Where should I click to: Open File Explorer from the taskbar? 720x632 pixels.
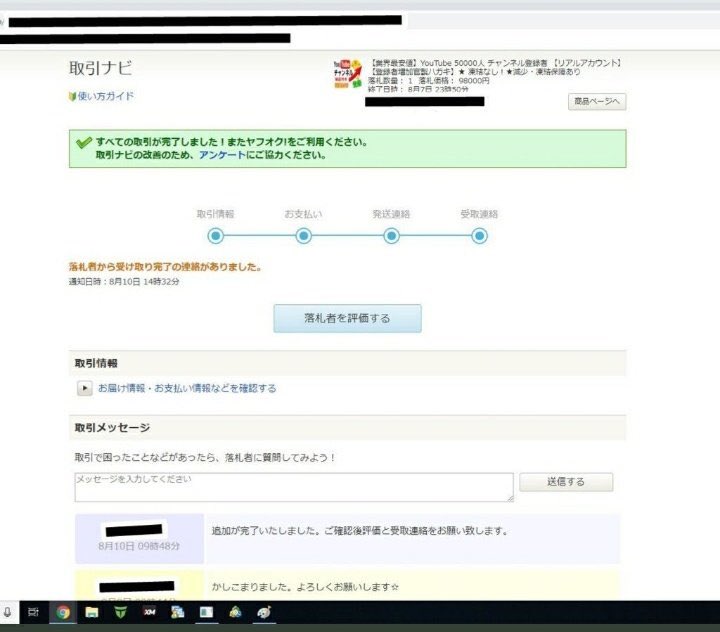point(92,612)
